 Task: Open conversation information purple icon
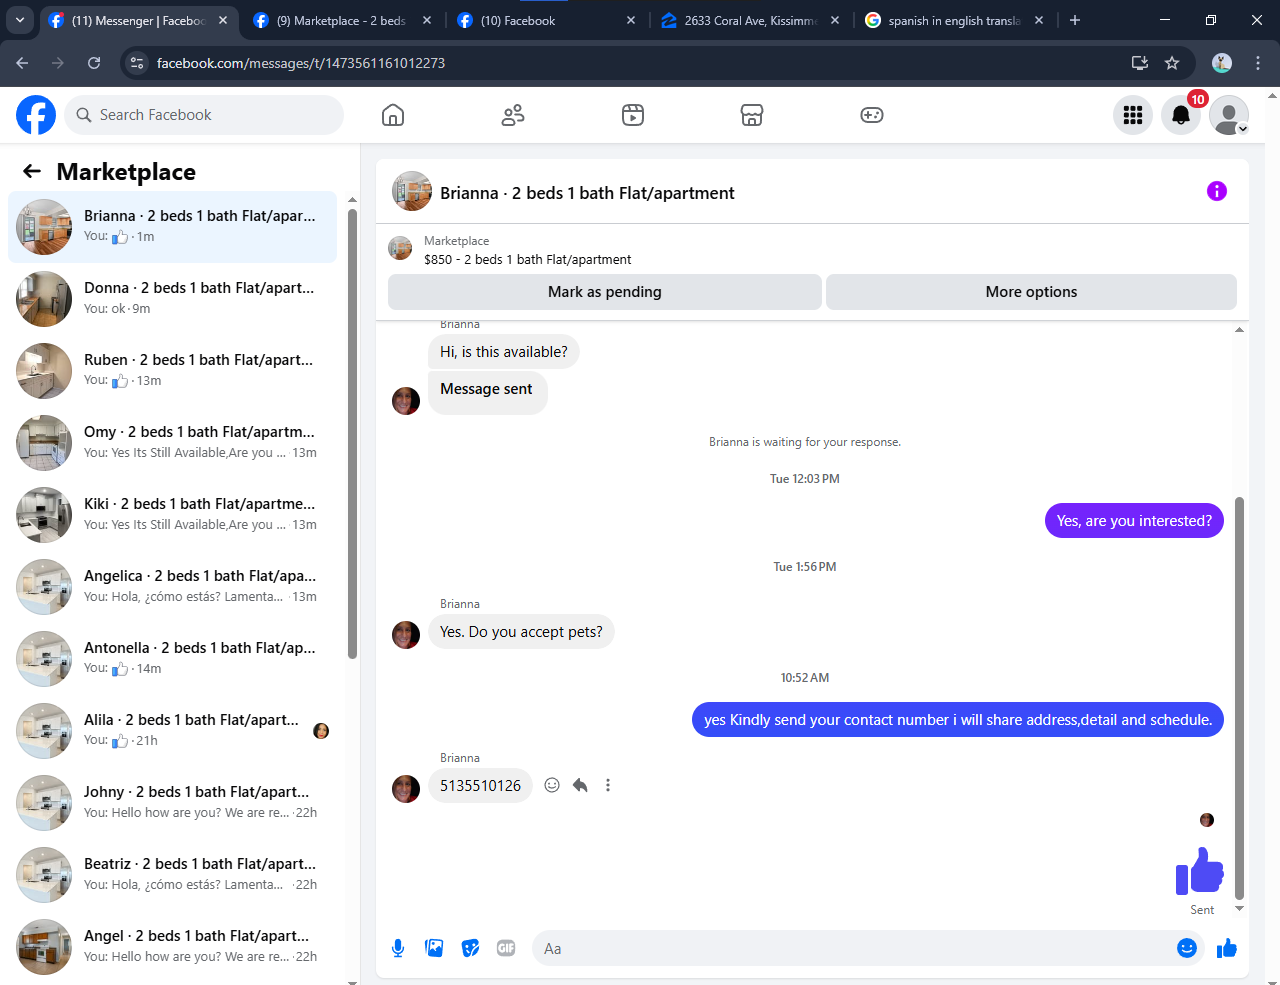pyautogui.click(x=1217, y=191)
